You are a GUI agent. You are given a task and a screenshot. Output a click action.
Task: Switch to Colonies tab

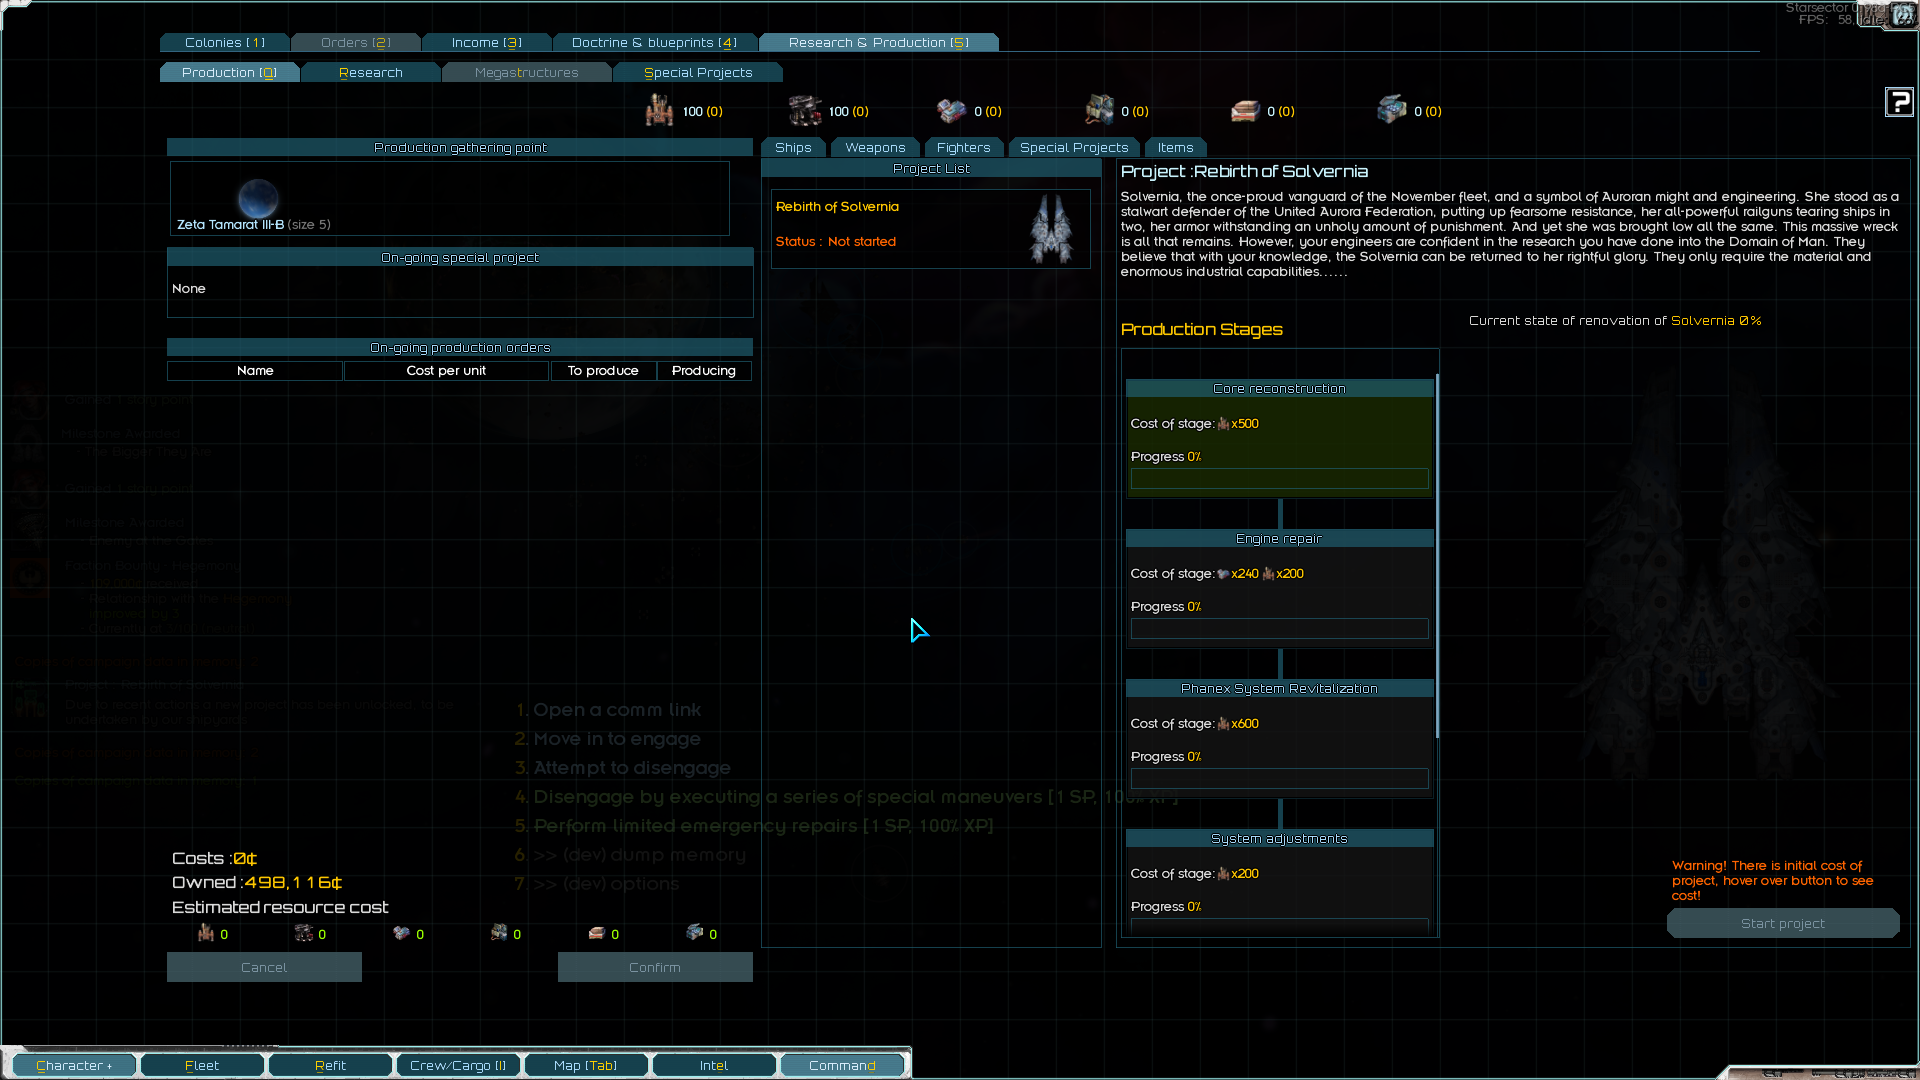[225, 42]
